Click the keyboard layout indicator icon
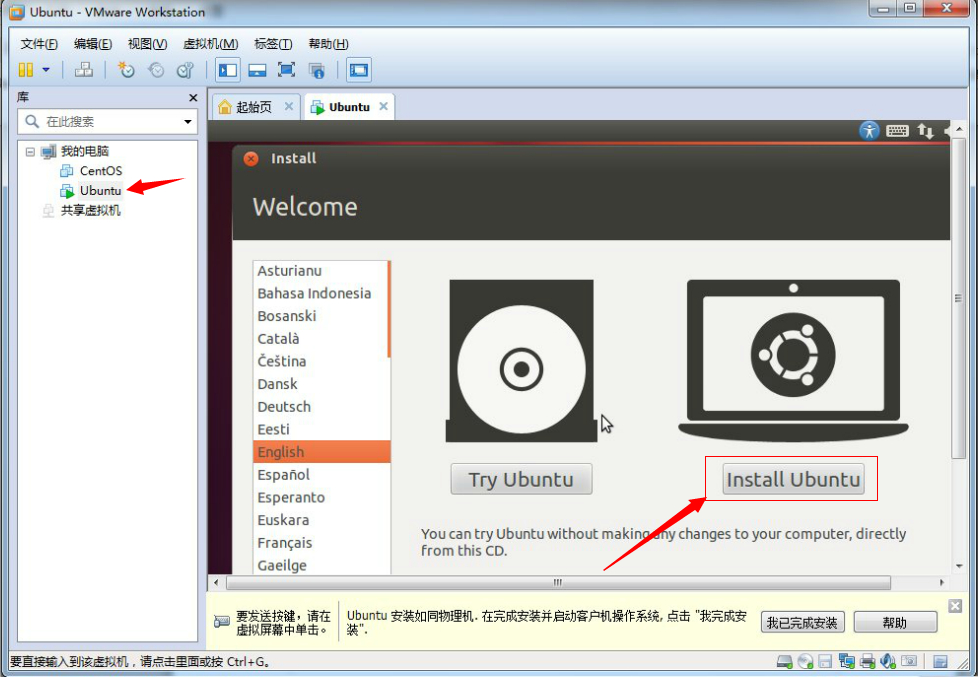Image resolution: width=978 pixels, height=677 pixels. pos(898,130)
